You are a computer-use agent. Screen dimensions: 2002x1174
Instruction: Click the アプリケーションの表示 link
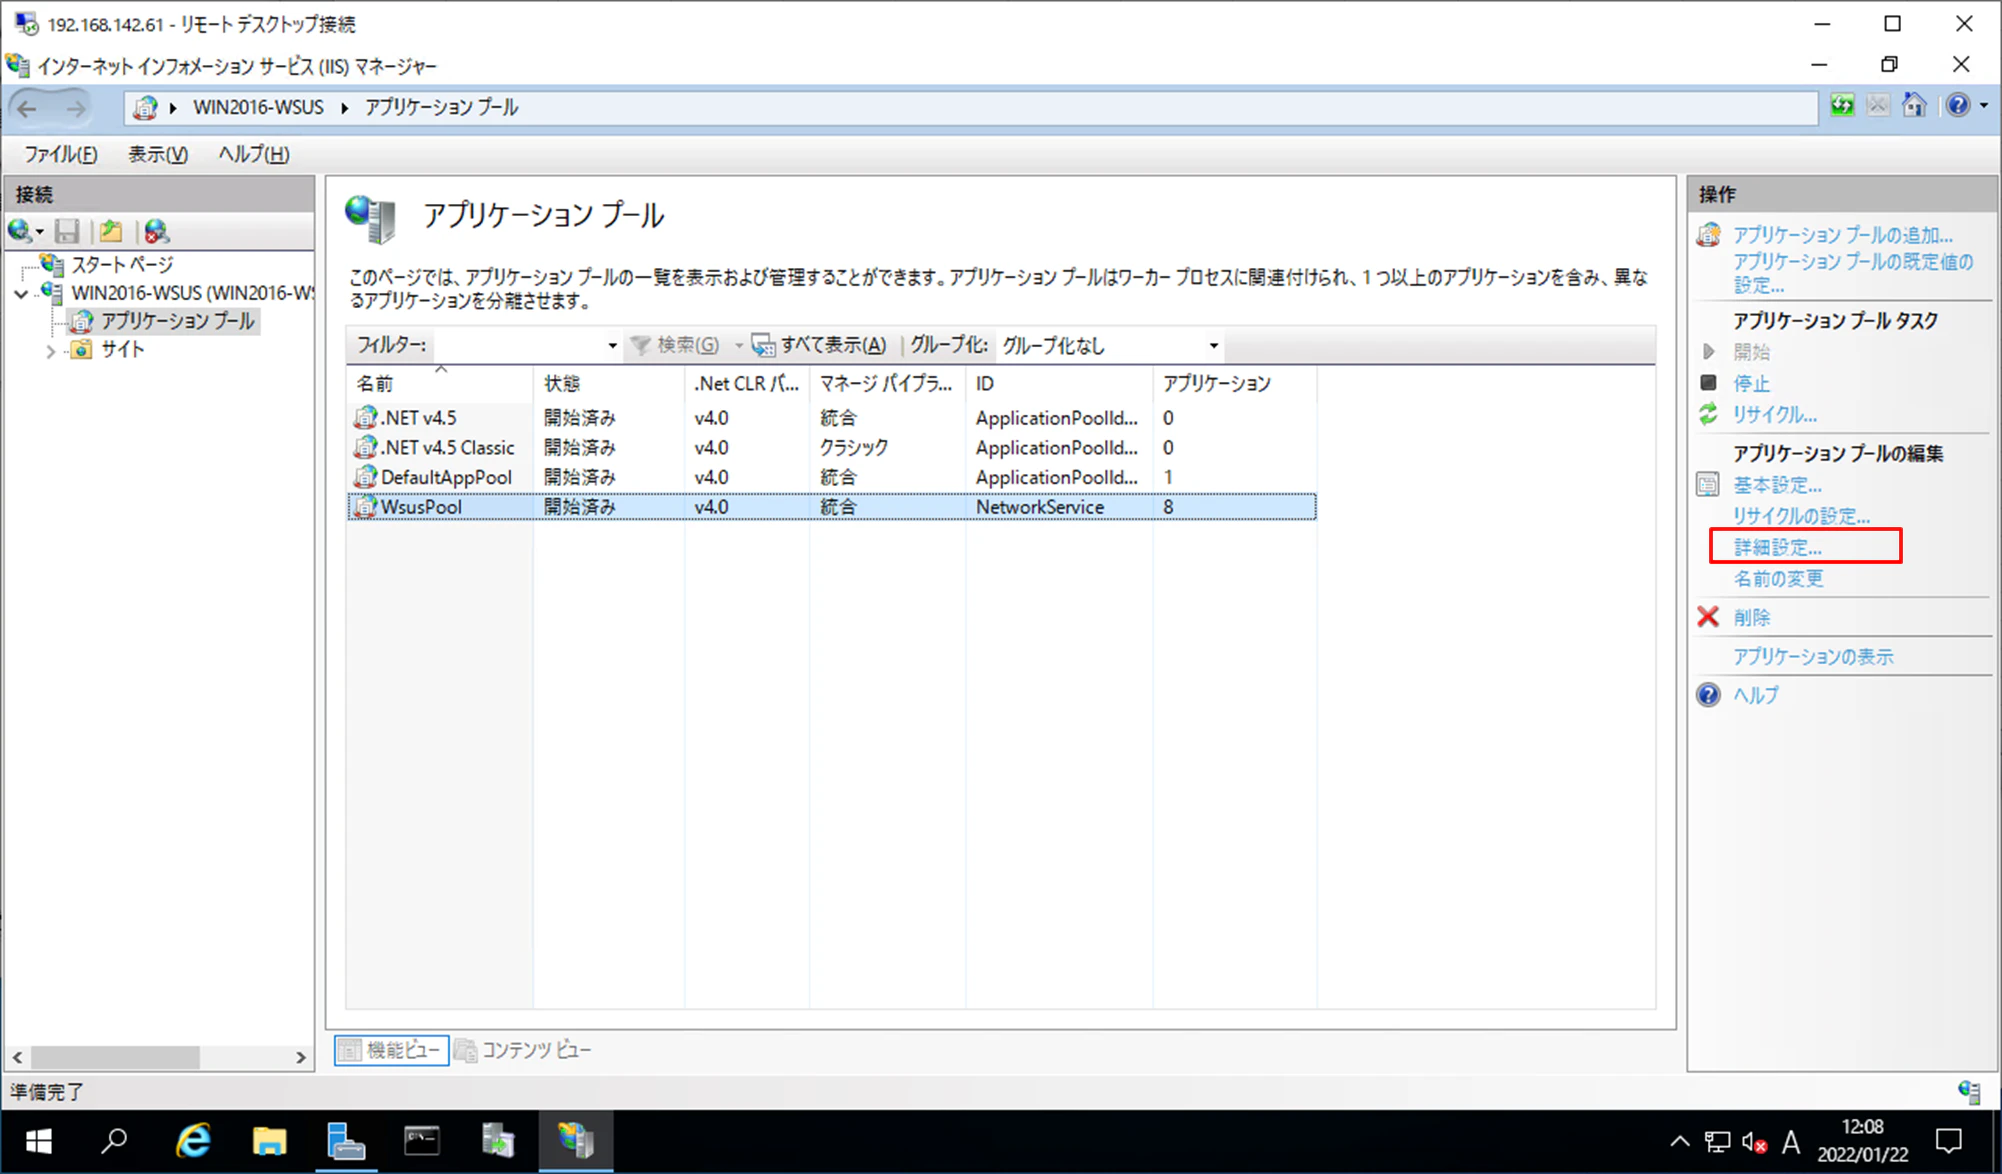pyautogui.click(x=1813, y=657)
